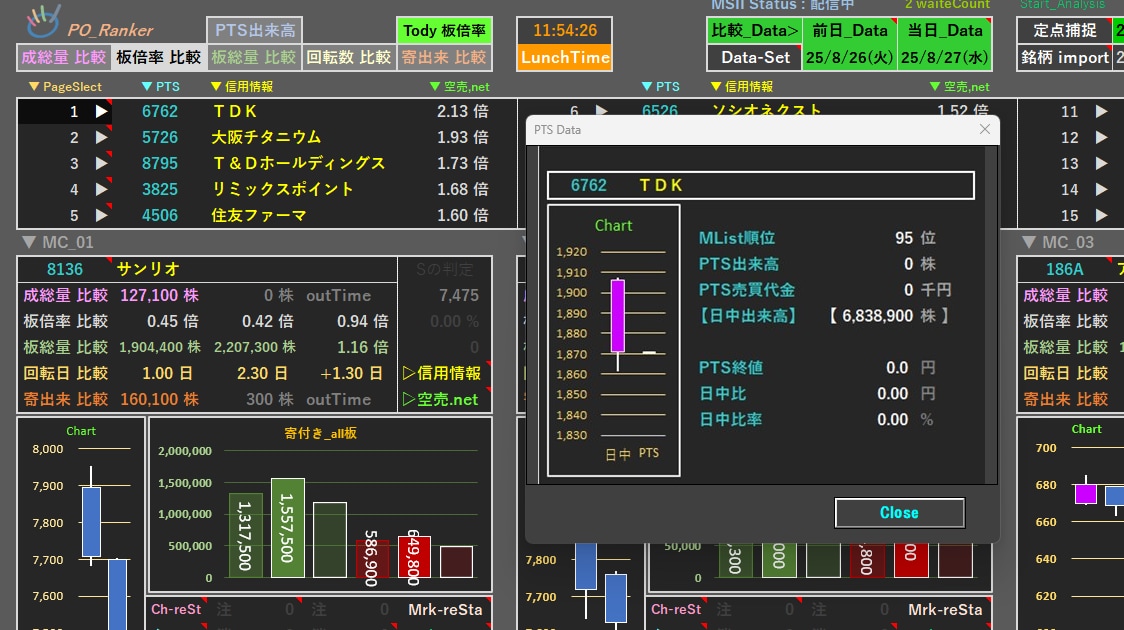
Task: Click the LunchTime status button
Action: tap(564, 57)
